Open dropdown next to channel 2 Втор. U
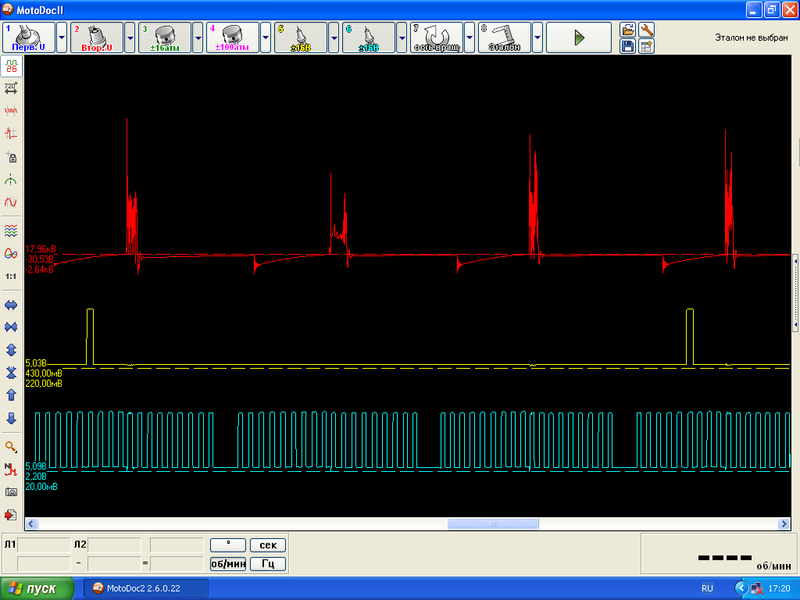800x600 pixels. 130,37
